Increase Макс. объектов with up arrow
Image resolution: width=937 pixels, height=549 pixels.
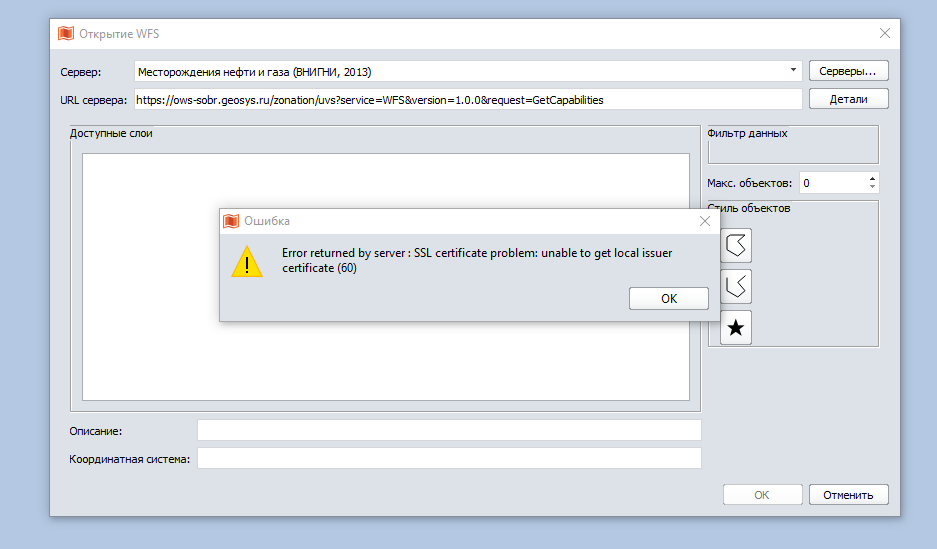click(x=872, y=178)
